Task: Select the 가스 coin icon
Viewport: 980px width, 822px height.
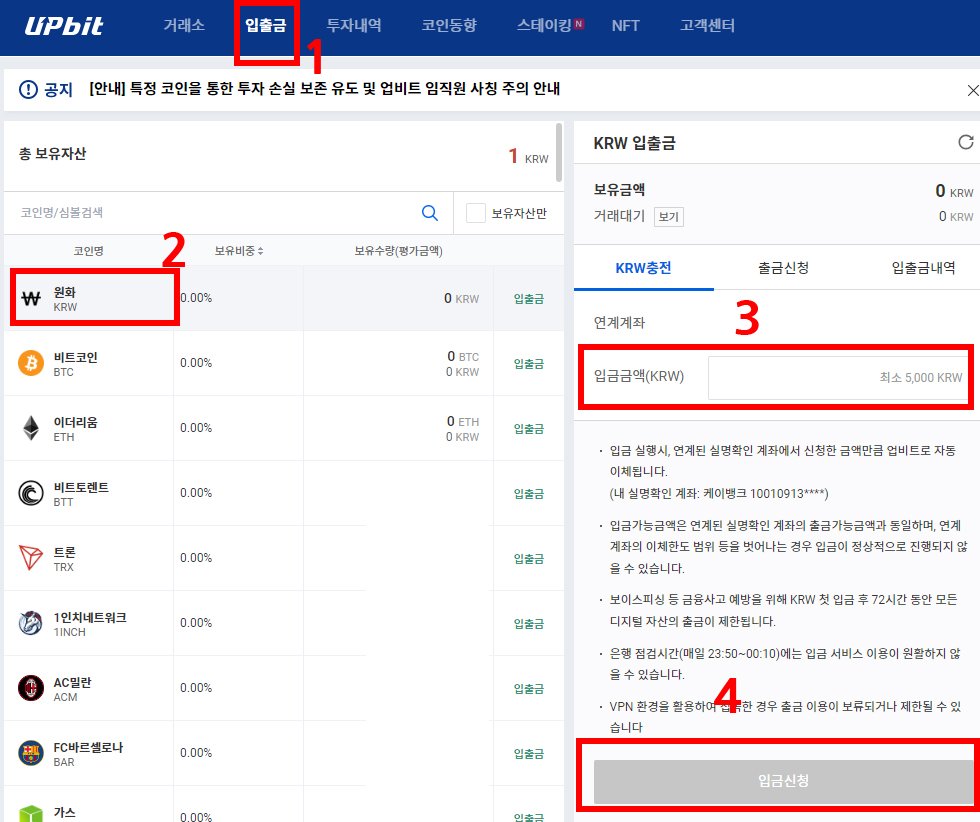Action: point(31,814)
